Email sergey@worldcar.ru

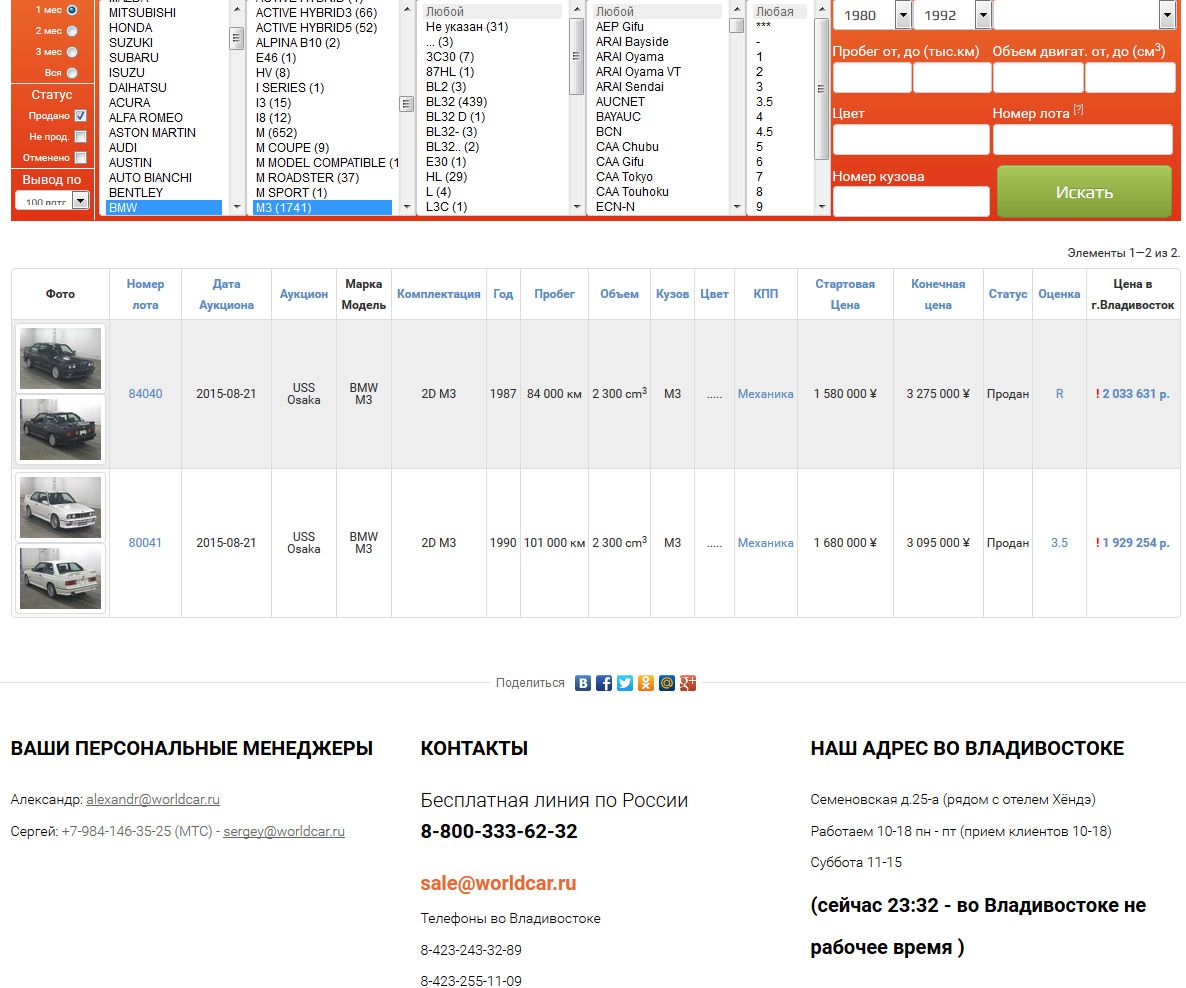pos(284,831)
